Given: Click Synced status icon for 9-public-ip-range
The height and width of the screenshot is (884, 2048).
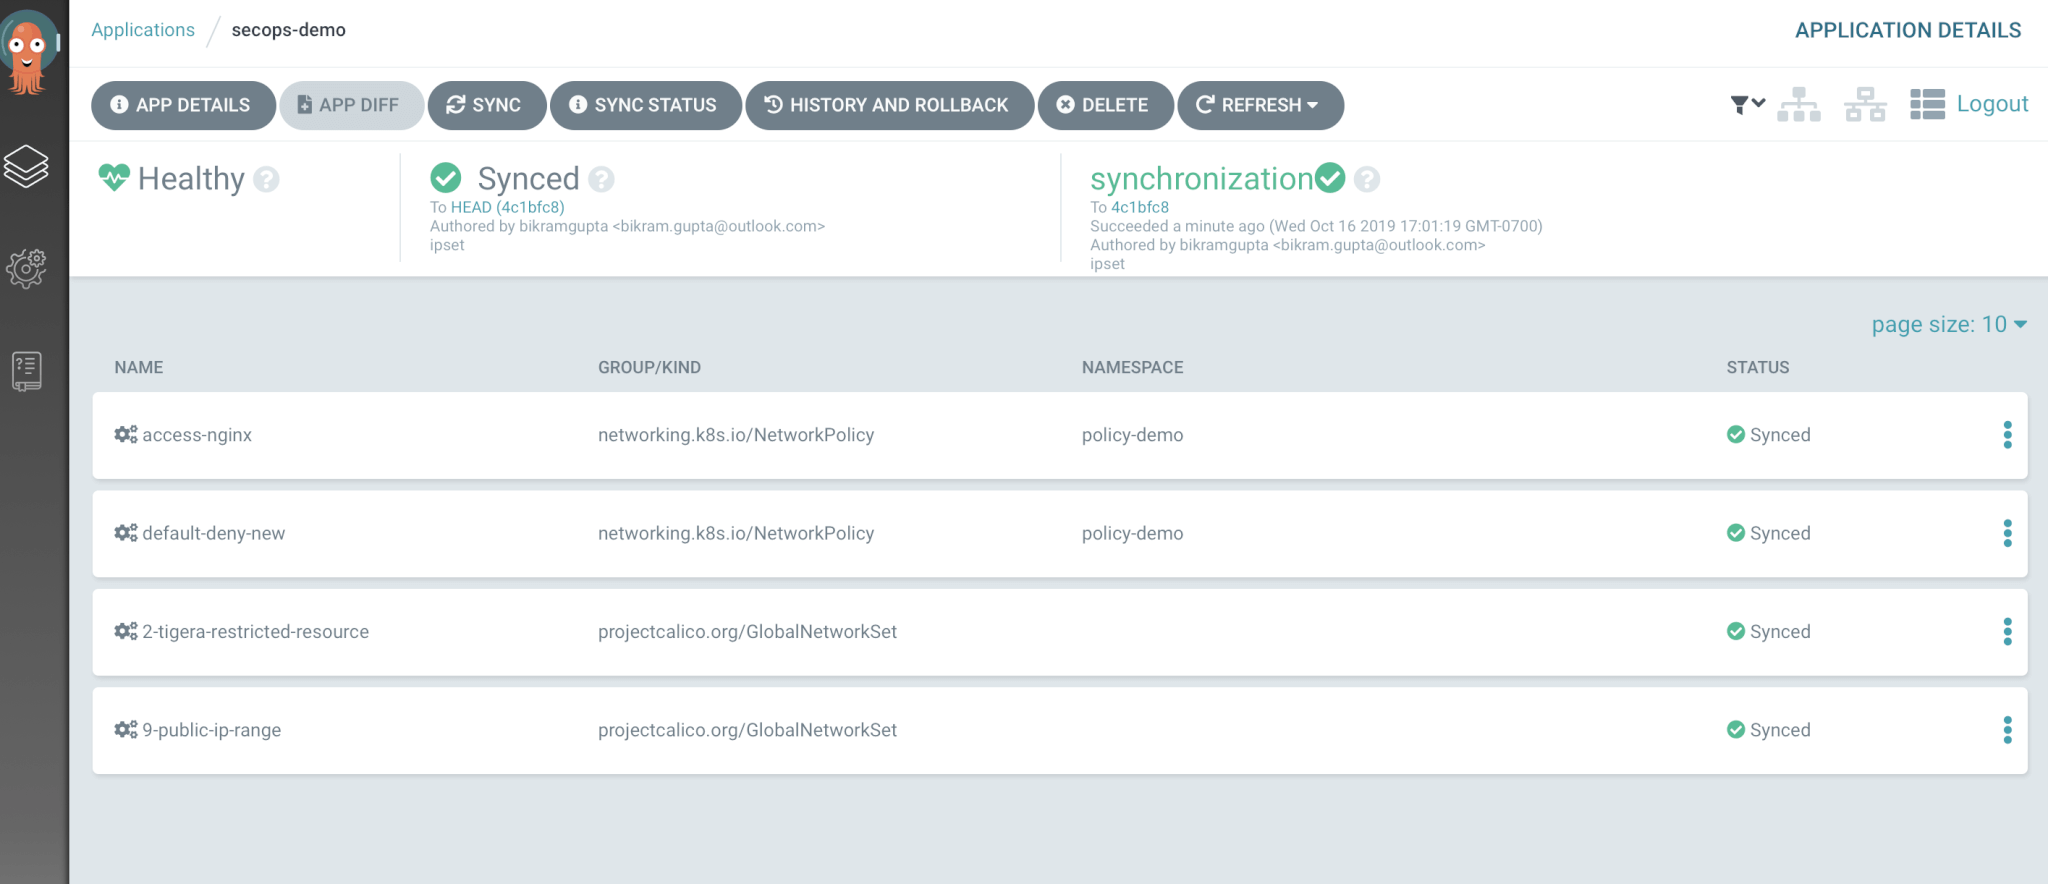Looking at the screenshot, I should pyautogui.click(x=1736, y=730).
